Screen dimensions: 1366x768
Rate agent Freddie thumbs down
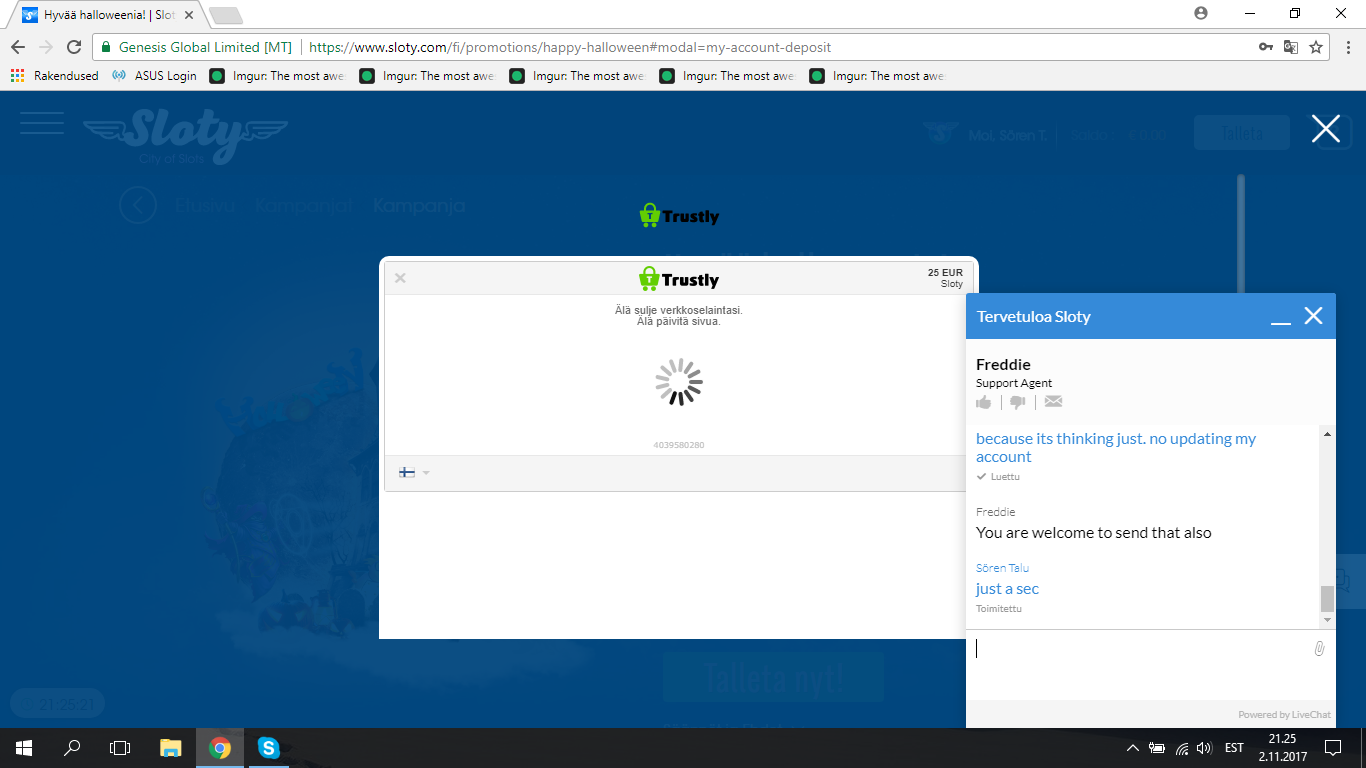coord(1018,402)
